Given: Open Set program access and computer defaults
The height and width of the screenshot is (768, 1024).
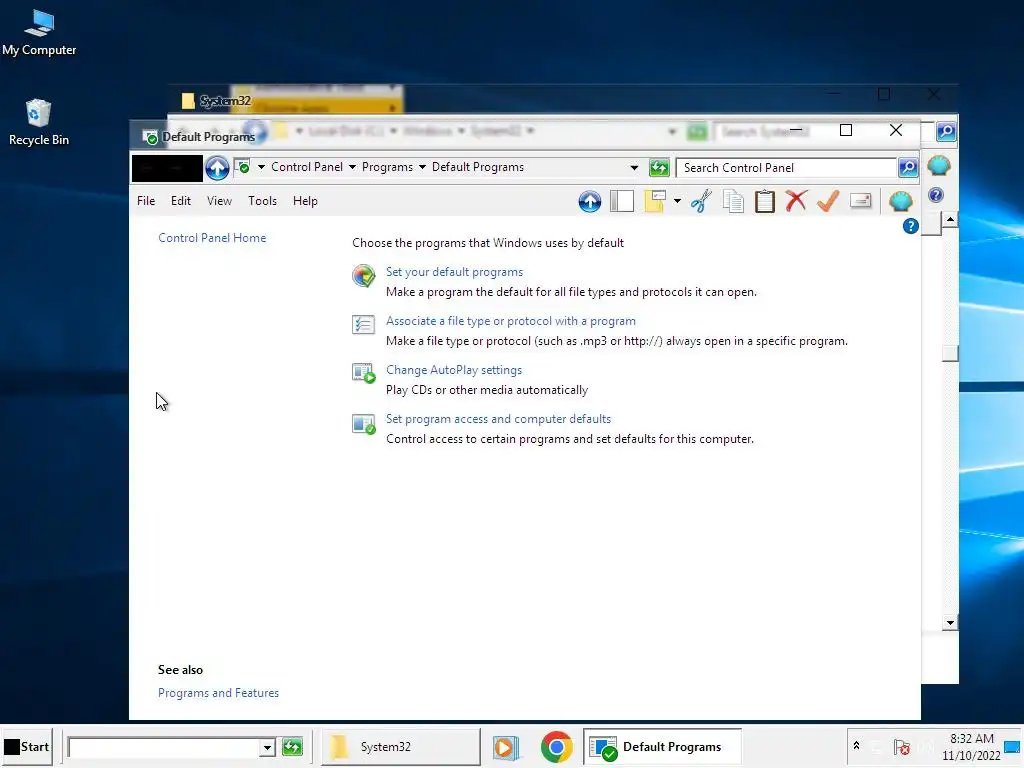Looking at the screenshot, I should point(498,419).
